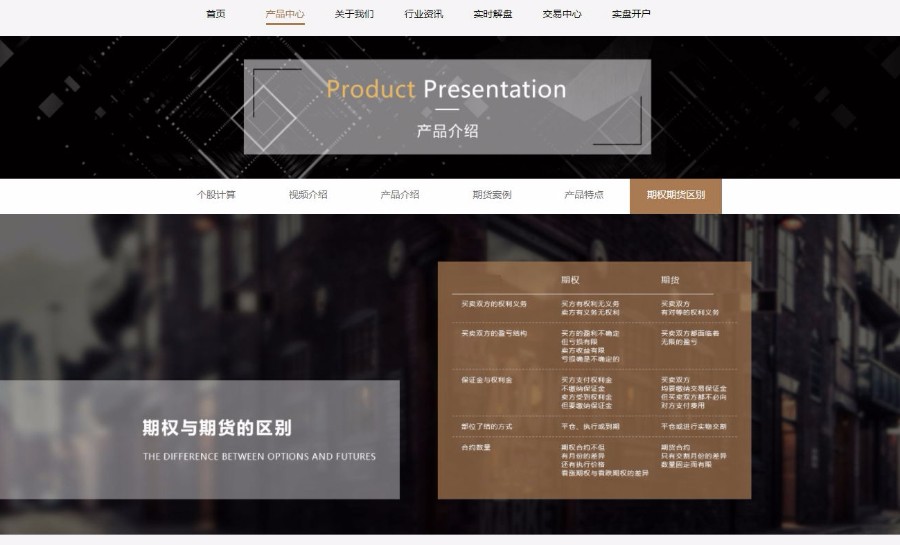Viewport: 900px width, 545px height.
Task: Show the 产品特点 tab
Action: (x=584, y=195)
